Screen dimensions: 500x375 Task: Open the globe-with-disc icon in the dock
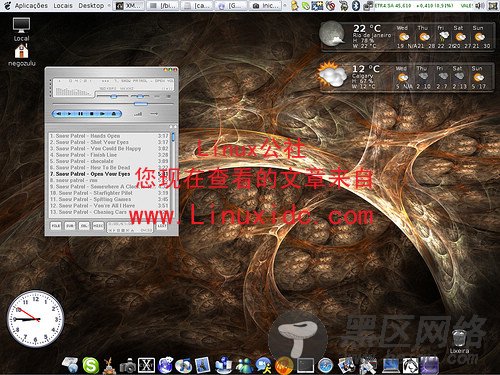(183, 365)
